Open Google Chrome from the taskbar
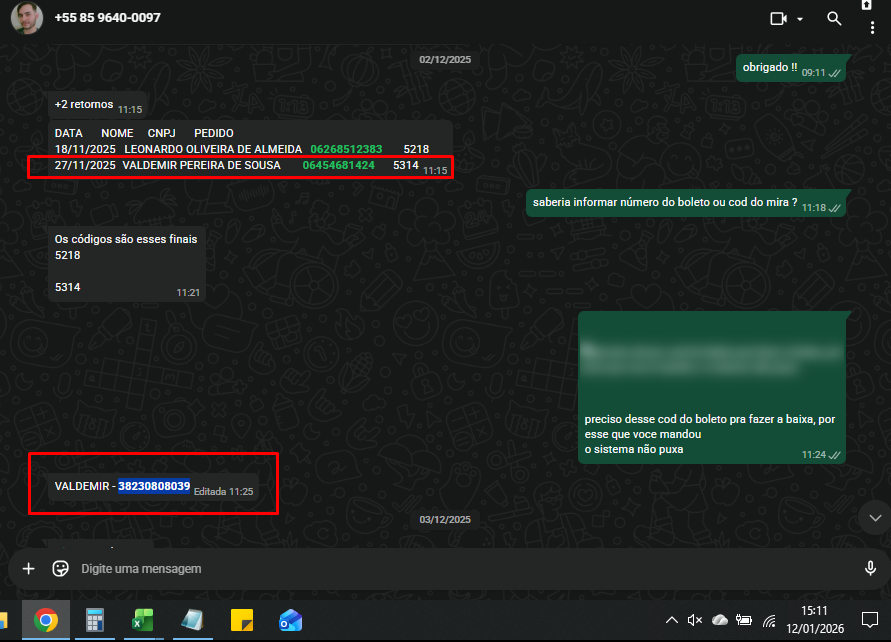This screenshot has height=642, width=891. tap(45, 621)
